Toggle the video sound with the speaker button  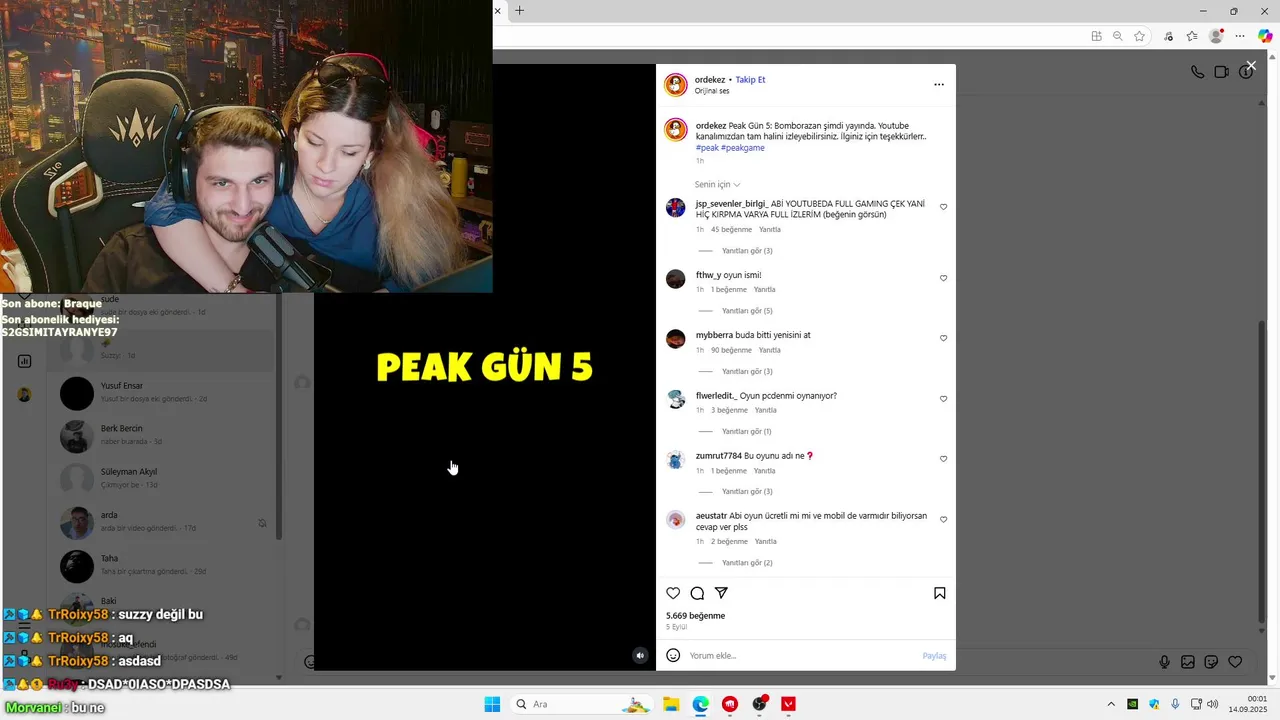[641, 656]
